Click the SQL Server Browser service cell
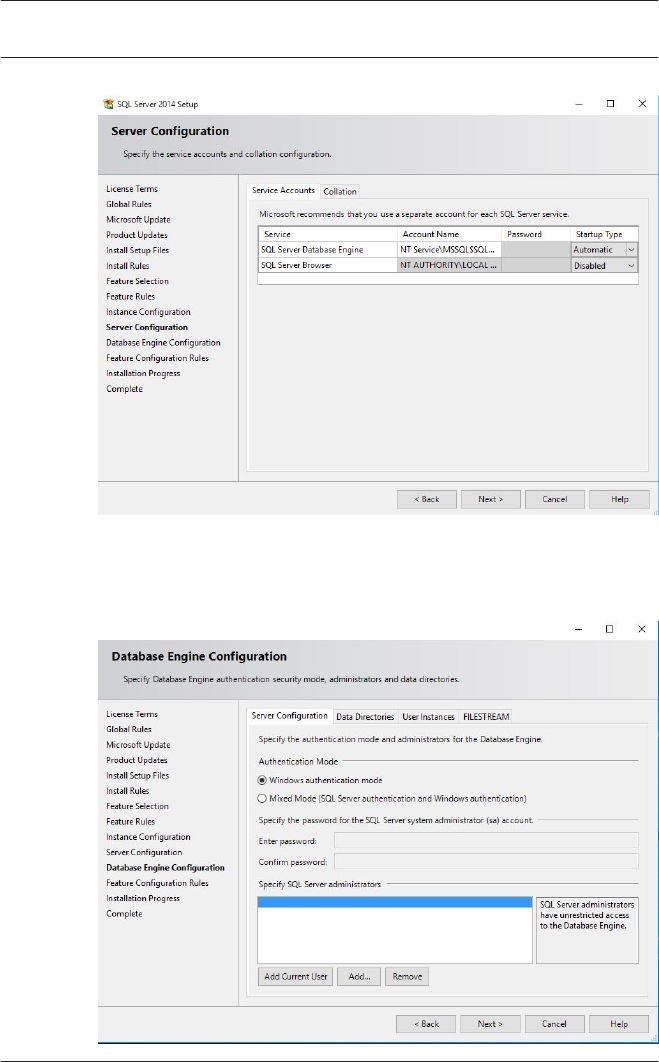 tap(327, 266)
